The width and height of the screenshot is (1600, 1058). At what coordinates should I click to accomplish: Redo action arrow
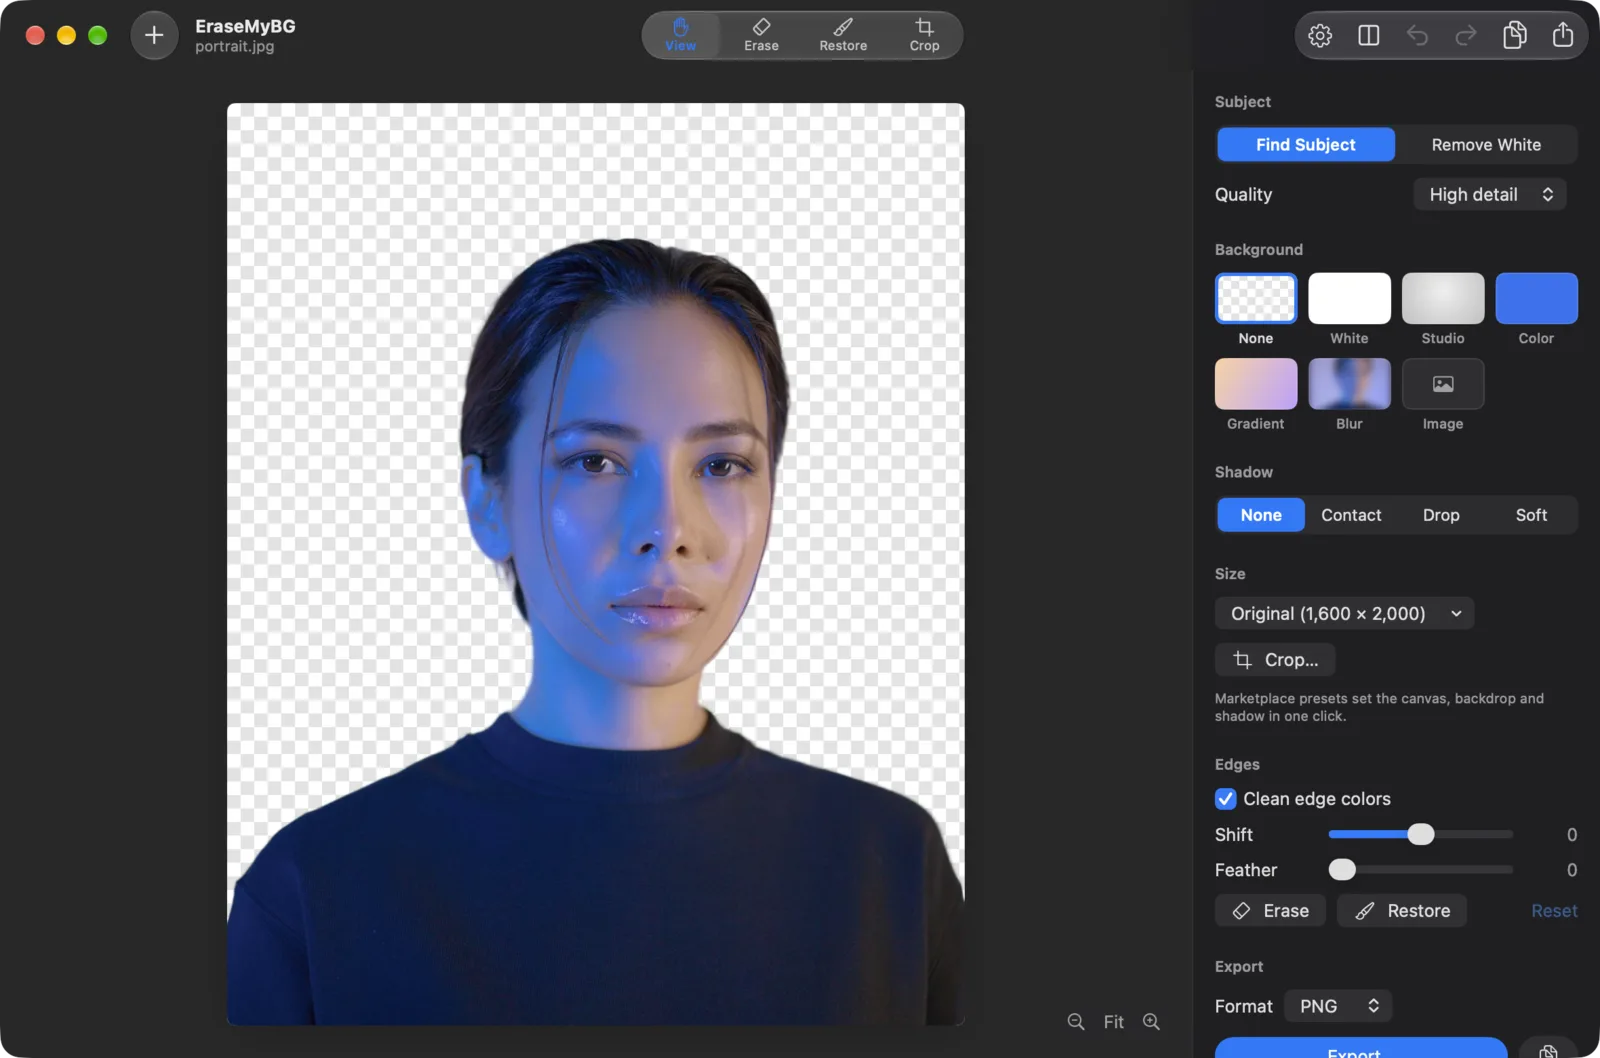1466,36
